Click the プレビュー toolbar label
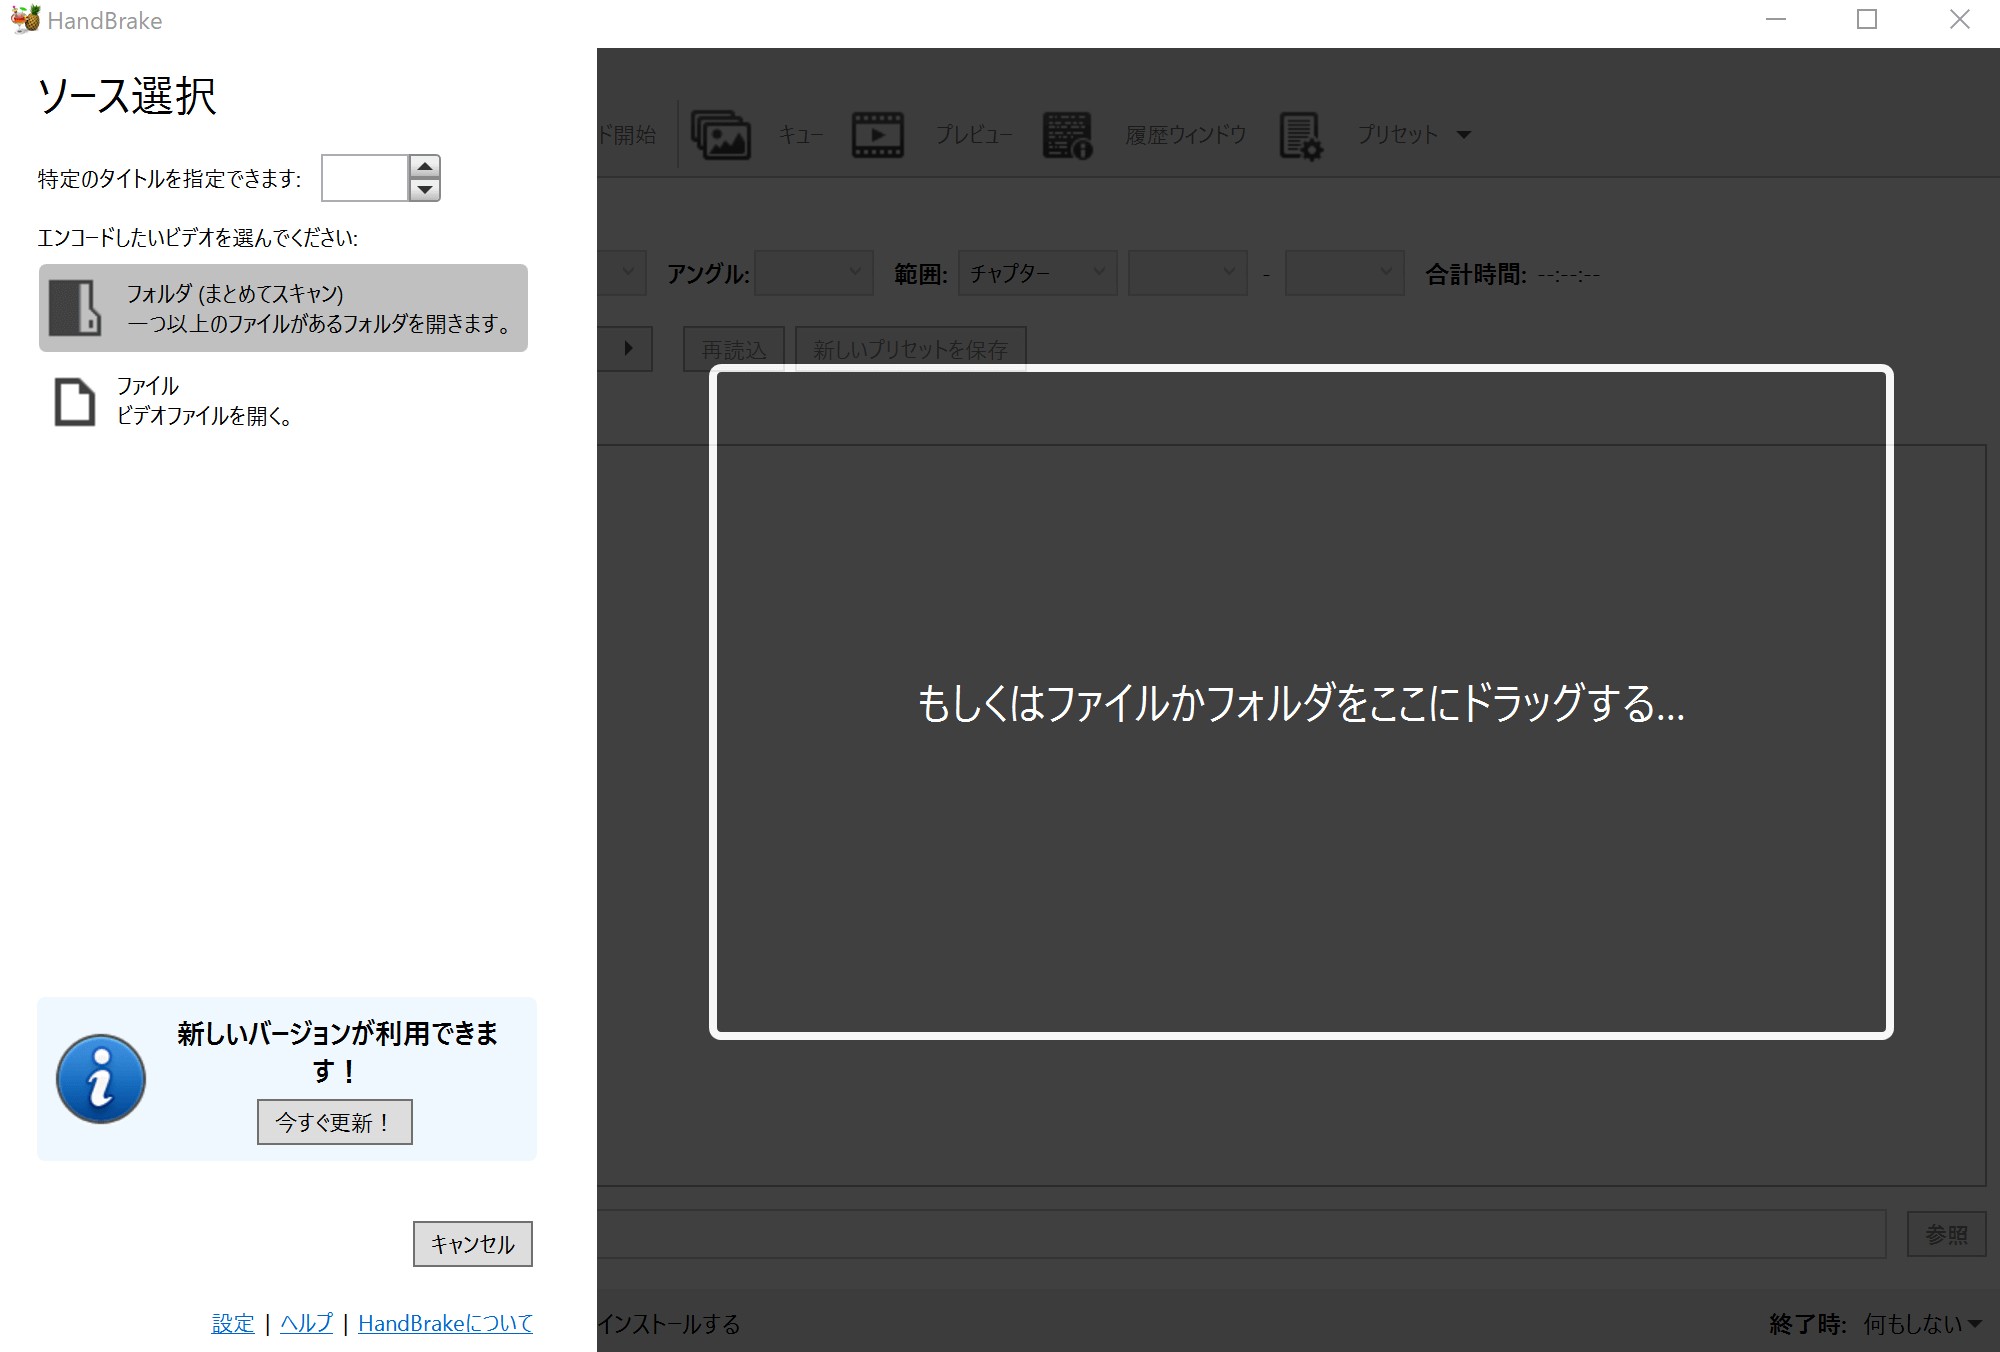The image size is (2000, 1352). click(x=974, y=135)
